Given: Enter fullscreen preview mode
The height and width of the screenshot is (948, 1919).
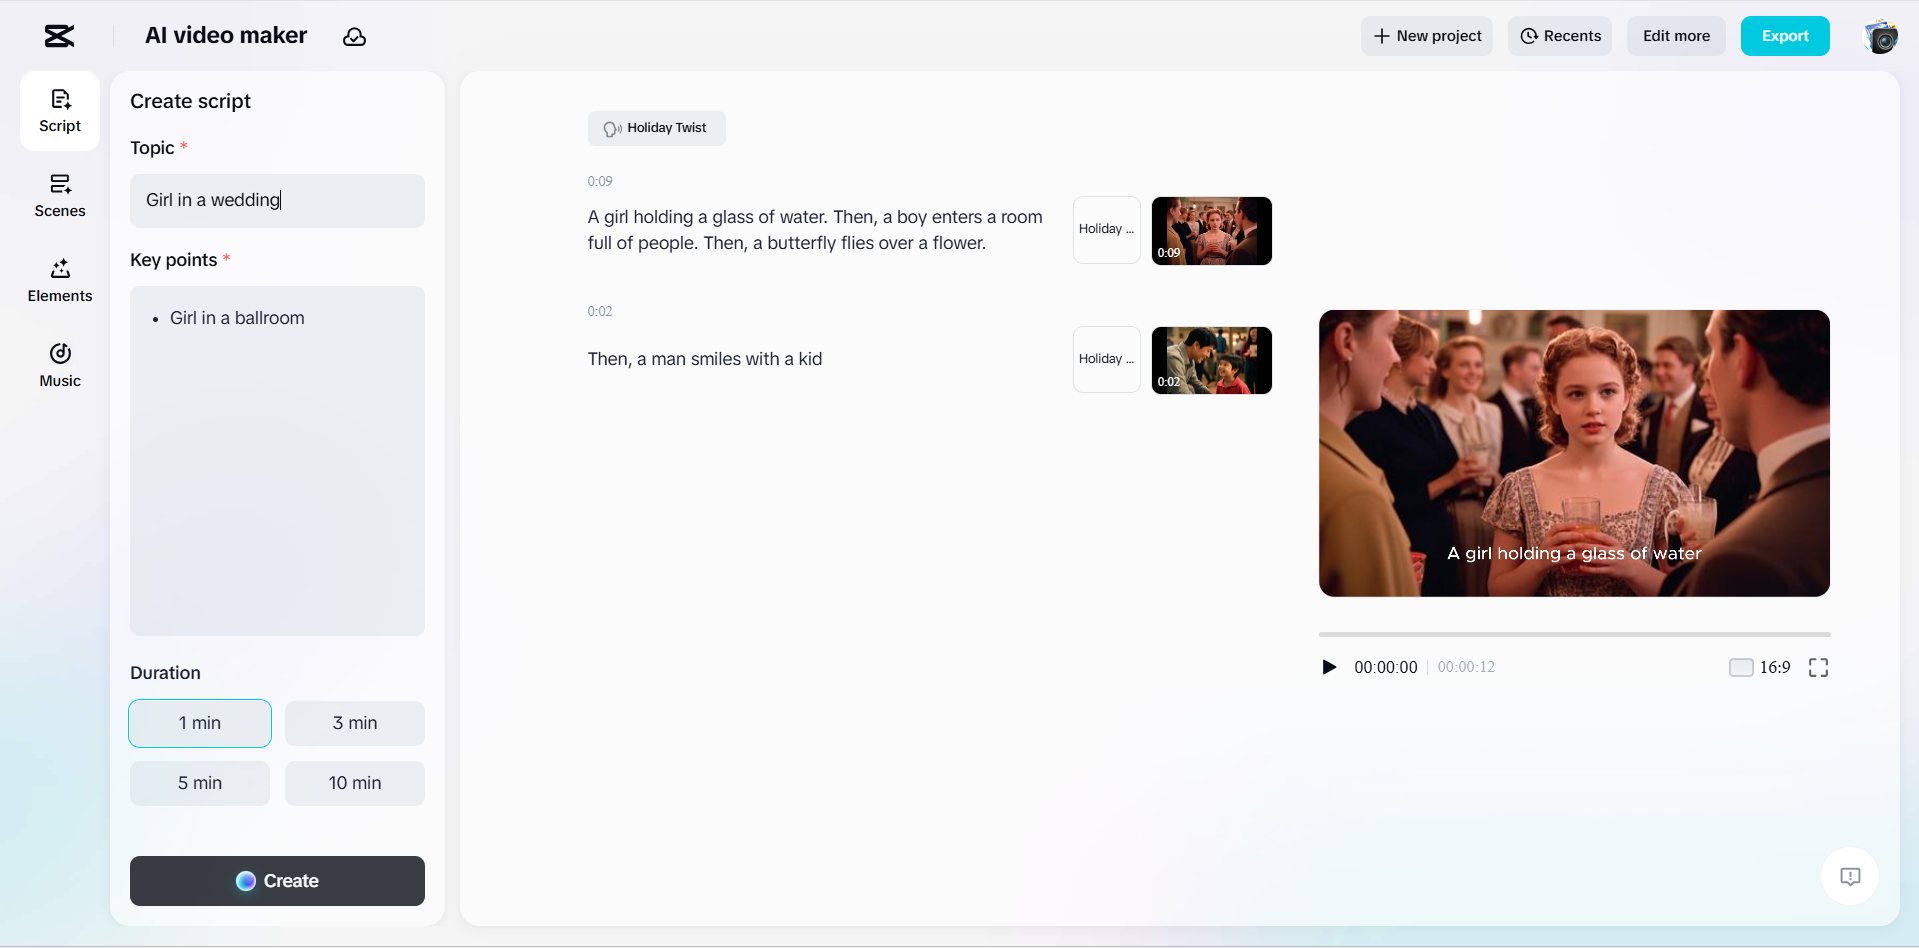Looking at the screenshot, I should 1818,667.
